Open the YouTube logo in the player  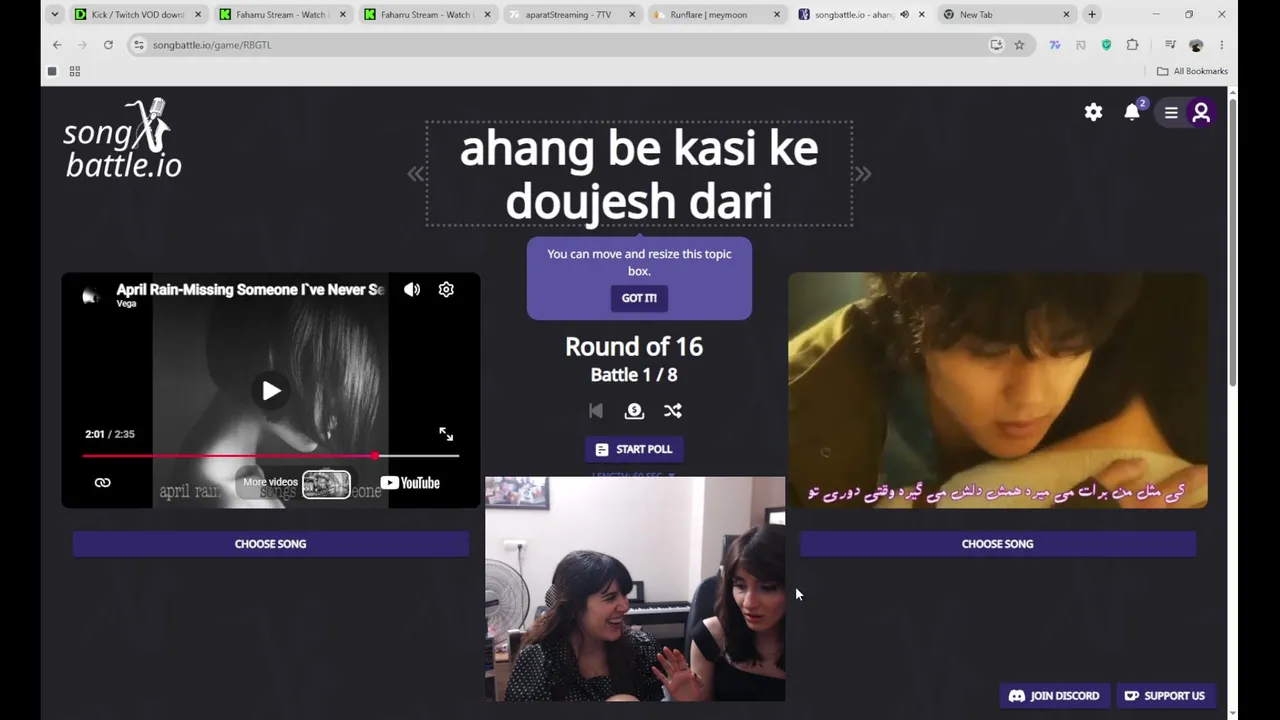[410, 483]
